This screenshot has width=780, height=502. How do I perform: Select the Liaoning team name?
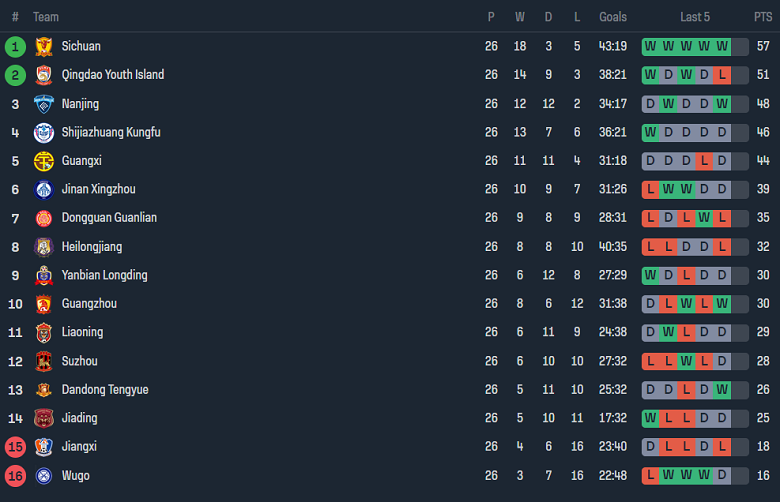tap(82, 332)
